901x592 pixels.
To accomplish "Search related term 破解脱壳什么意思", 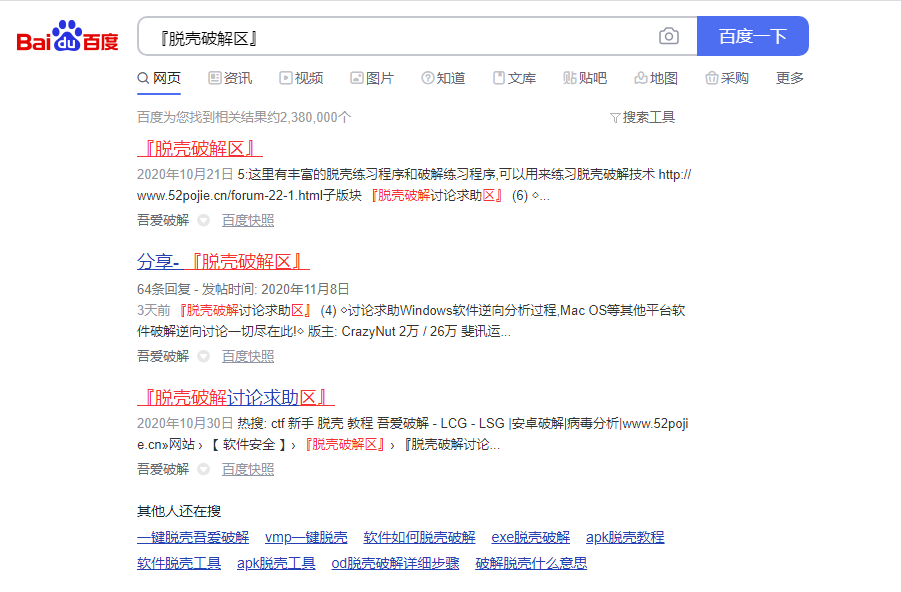I will point(532,563).
